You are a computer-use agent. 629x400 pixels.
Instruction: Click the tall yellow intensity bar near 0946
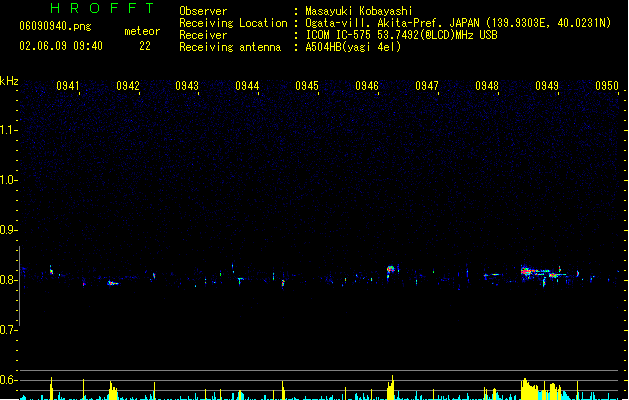[391, 388]
